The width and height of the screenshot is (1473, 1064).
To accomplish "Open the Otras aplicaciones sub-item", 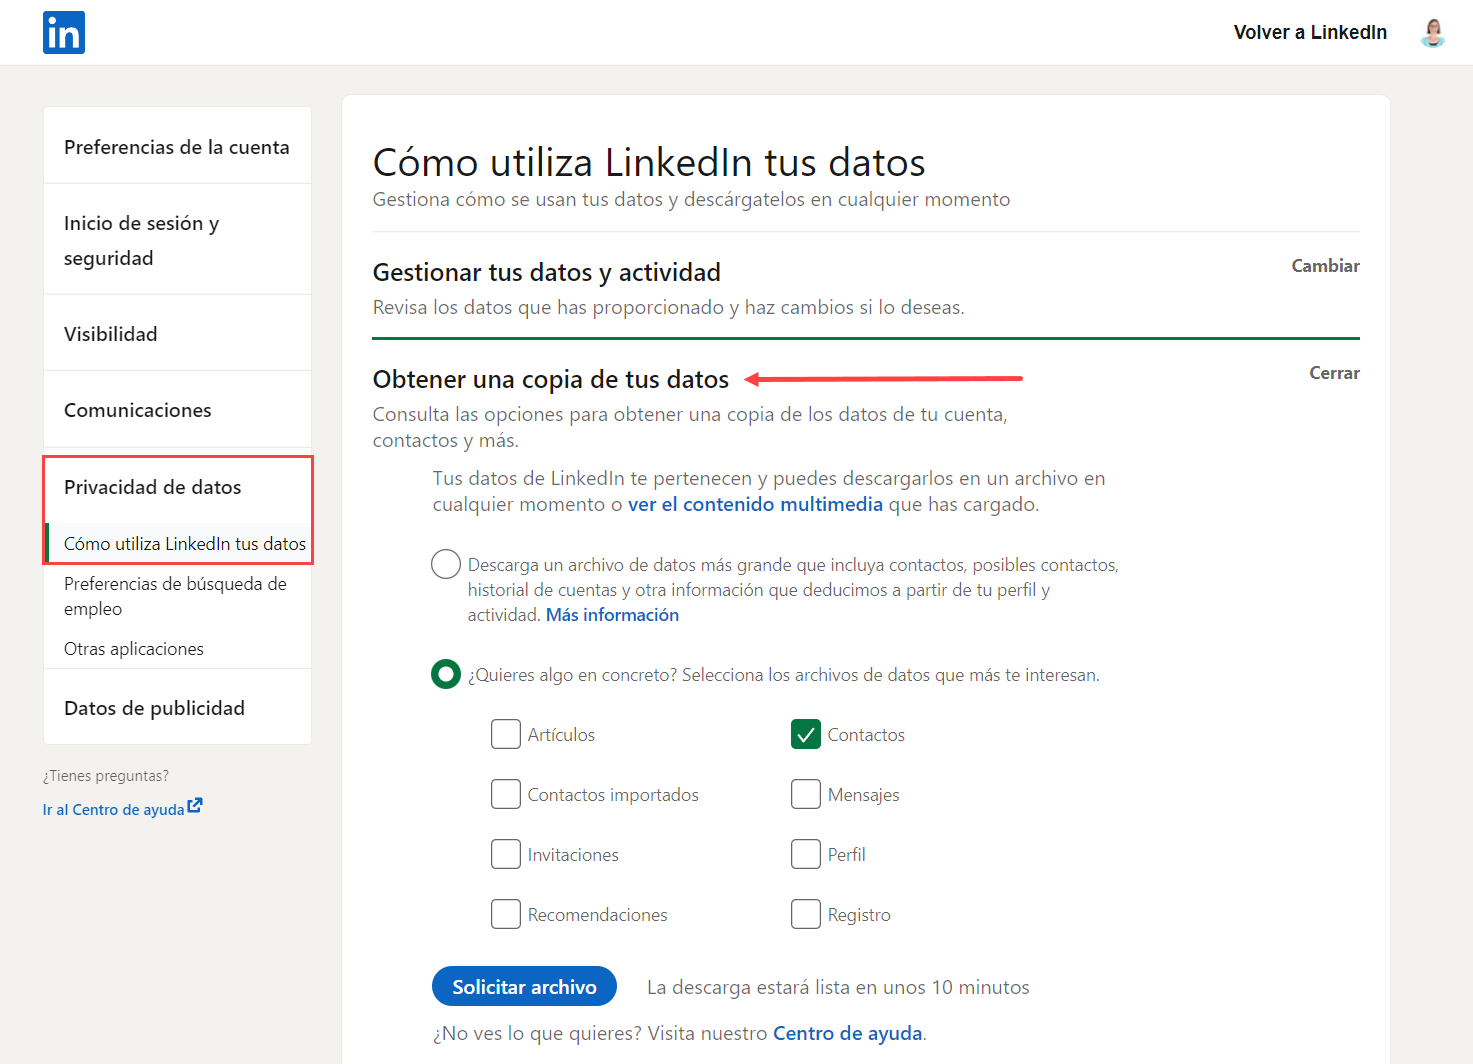I will (134, 649).
